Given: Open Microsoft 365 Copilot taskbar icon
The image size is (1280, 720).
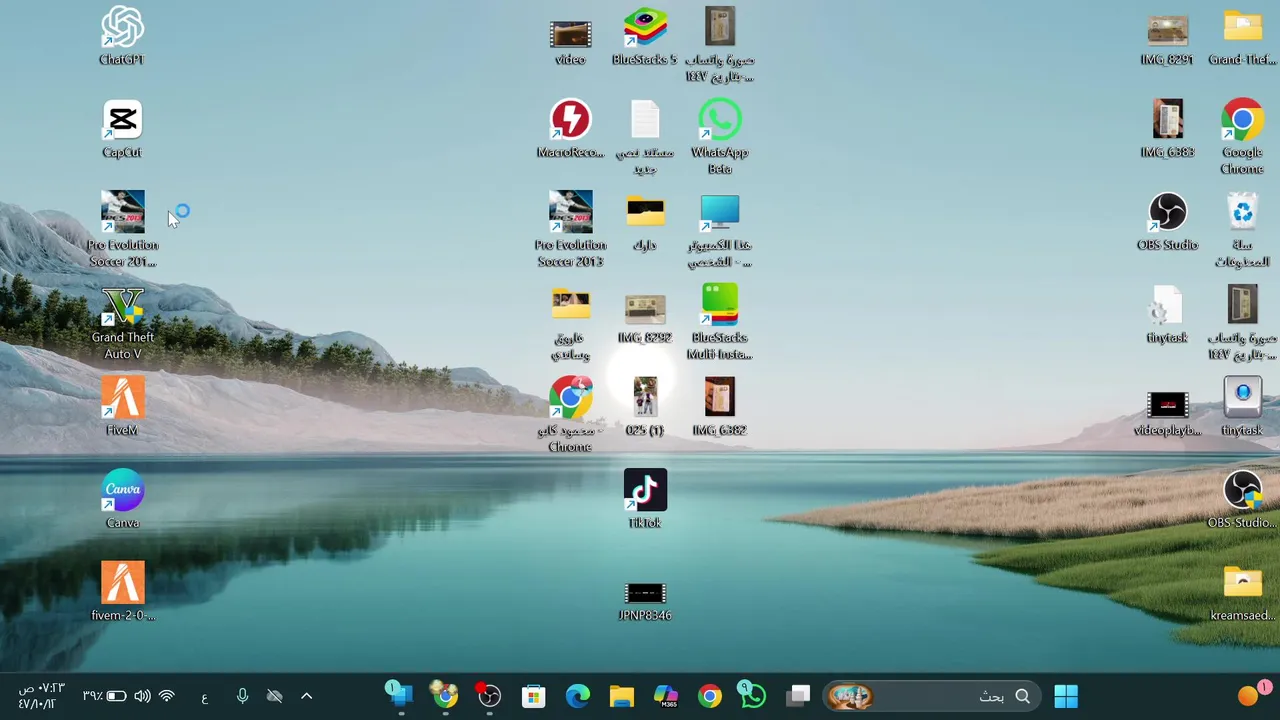Looking at the screenshot, I should 666,696.
